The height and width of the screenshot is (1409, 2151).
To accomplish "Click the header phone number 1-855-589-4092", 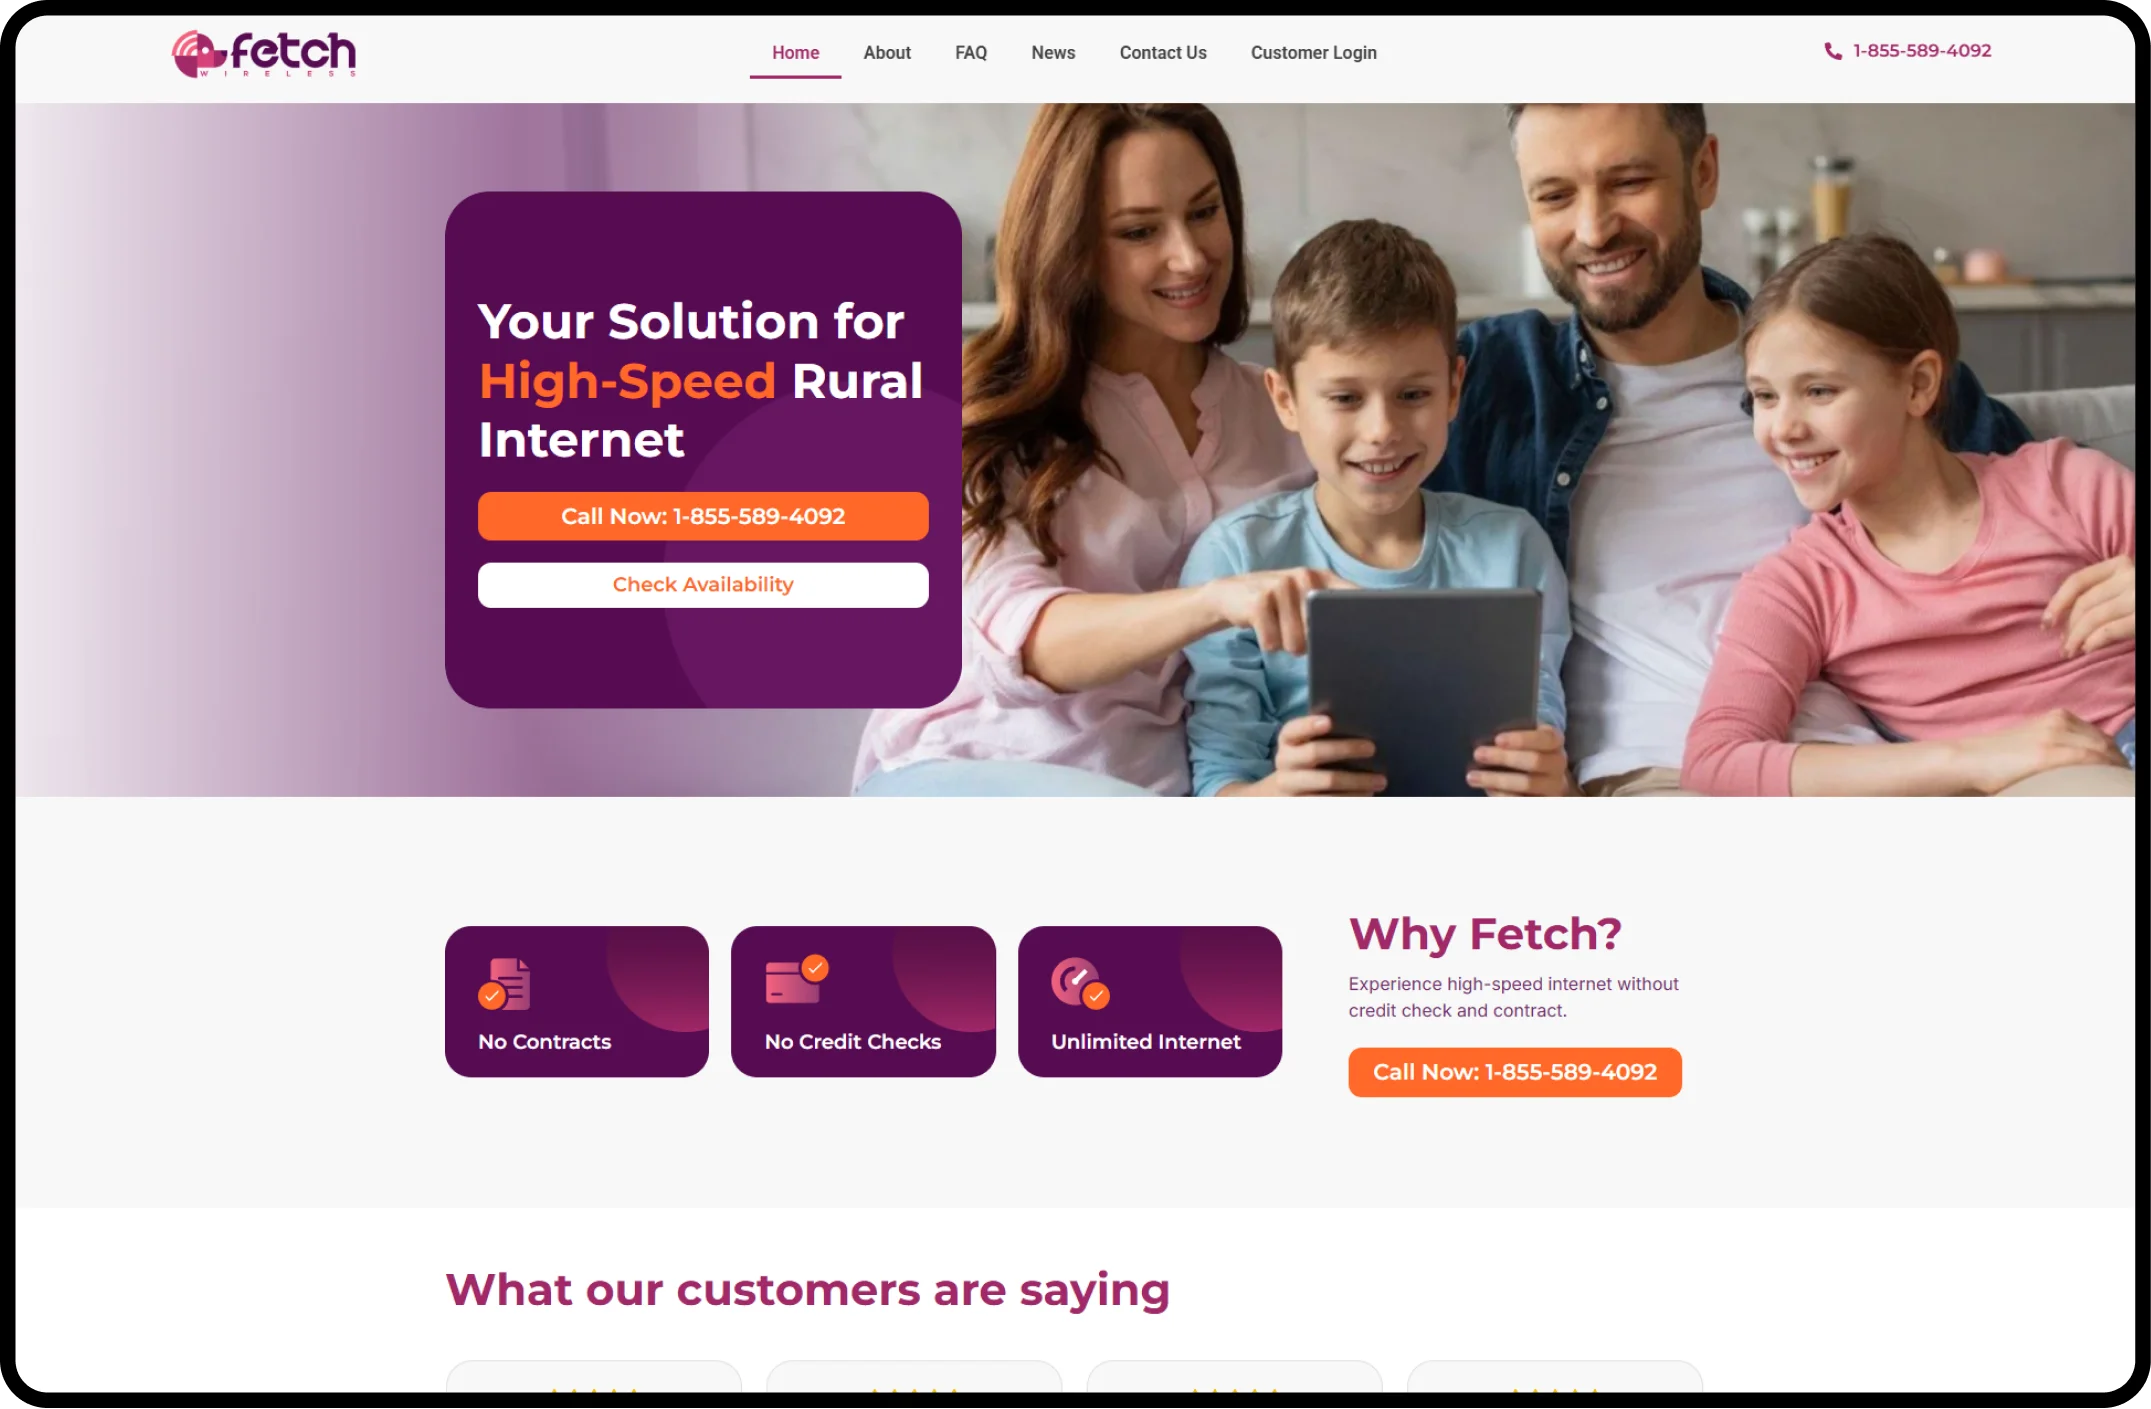I will click(x=1921, y=51).
